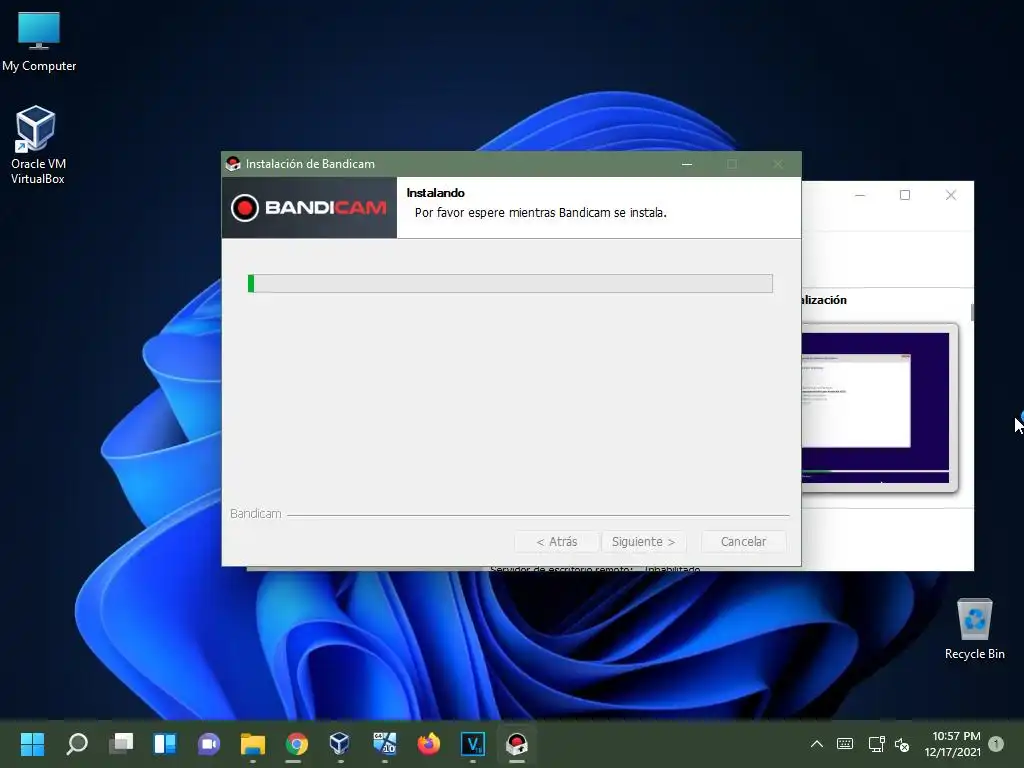Image resolution: width=1024 pixels, height=768 pixels.
Task: Select the Recycle Bin desktop icon
Action: pyautogui.click(x=974, y=629)
